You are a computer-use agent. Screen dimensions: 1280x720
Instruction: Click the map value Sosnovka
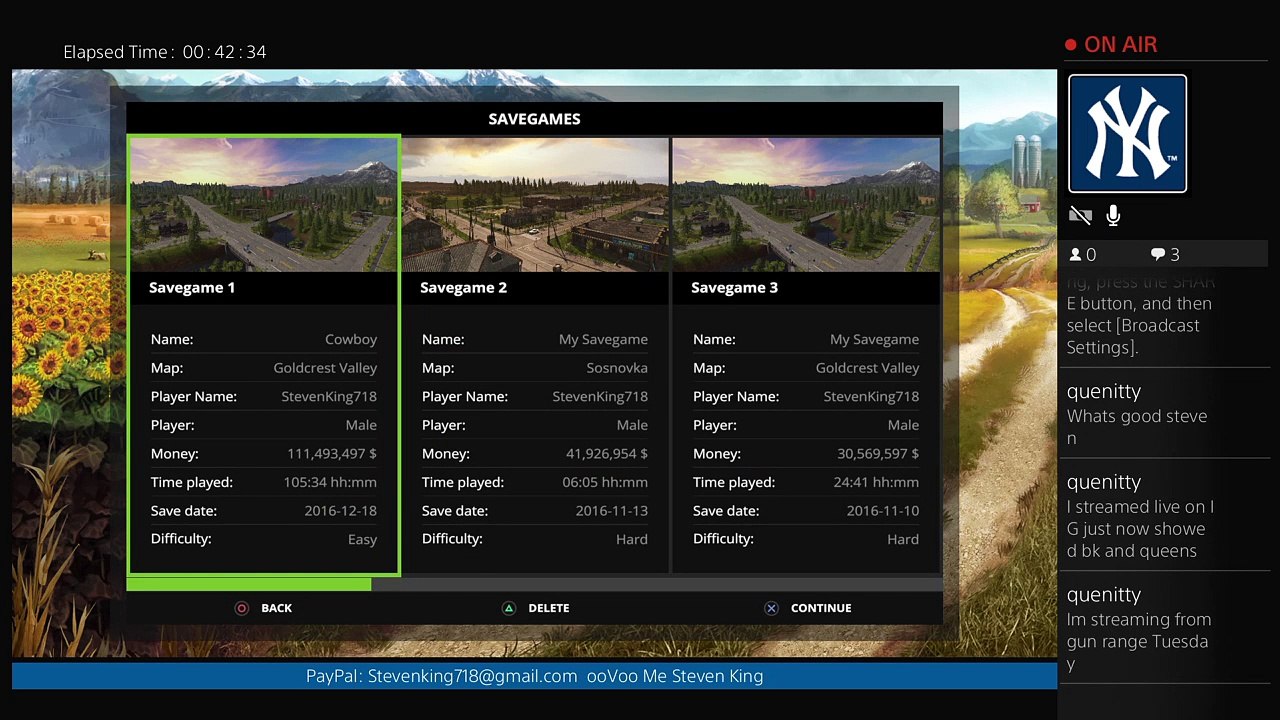[617, 368]
